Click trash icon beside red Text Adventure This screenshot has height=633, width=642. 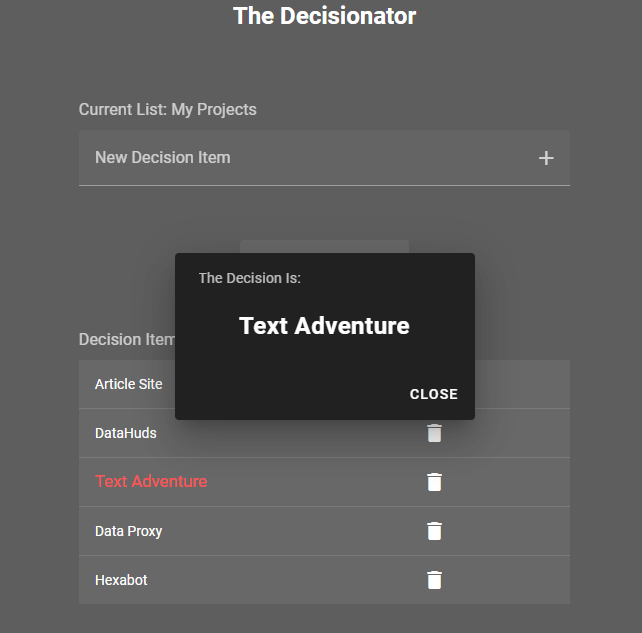pos(434,482)
